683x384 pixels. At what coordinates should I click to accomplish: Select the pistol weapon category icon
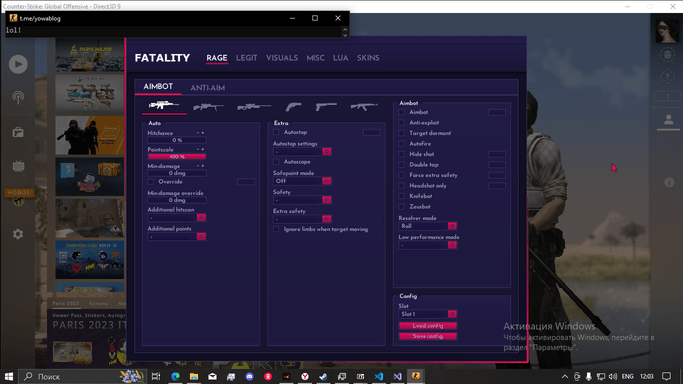click(x=326, y=106)
